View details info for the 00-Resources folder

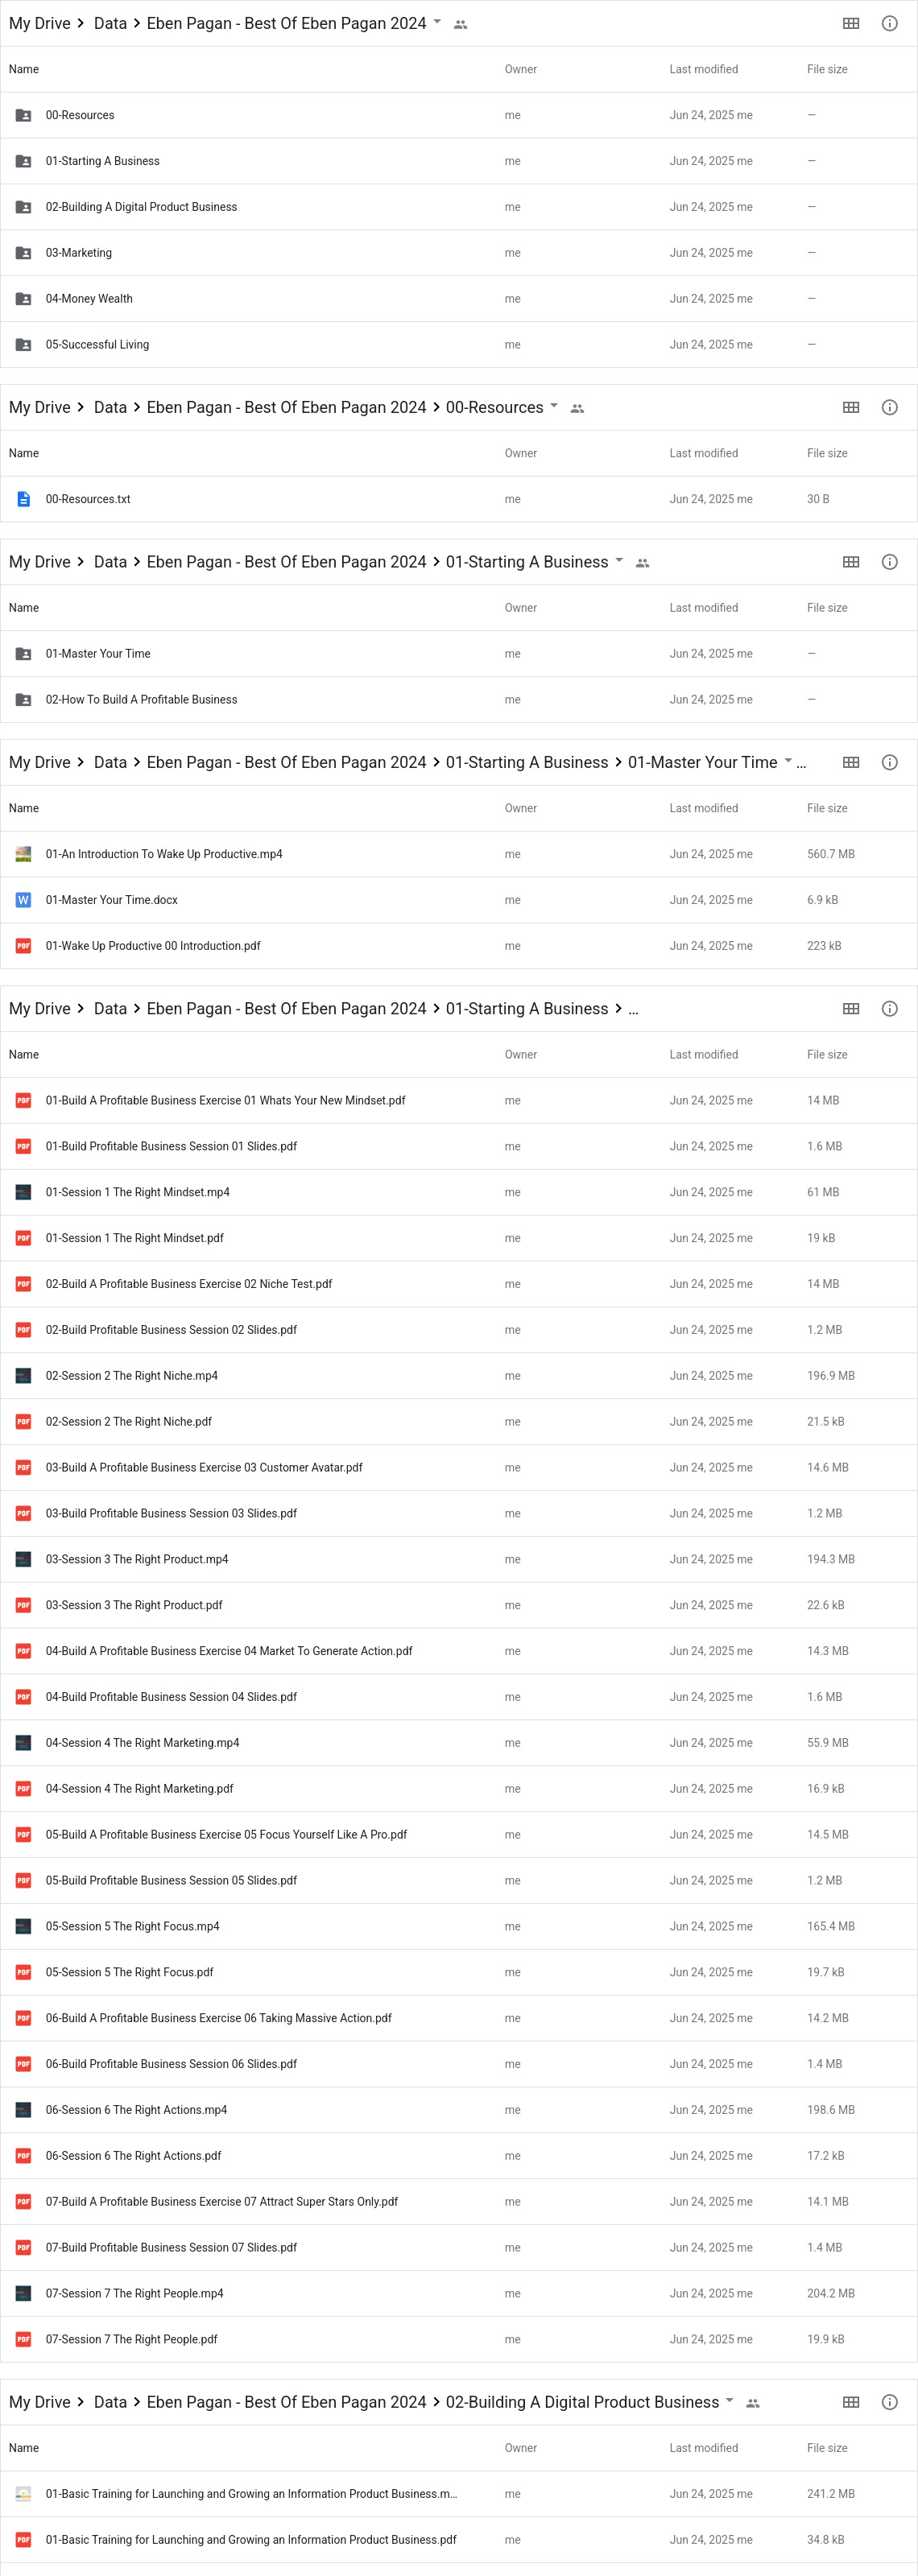[x=889, y=407]
